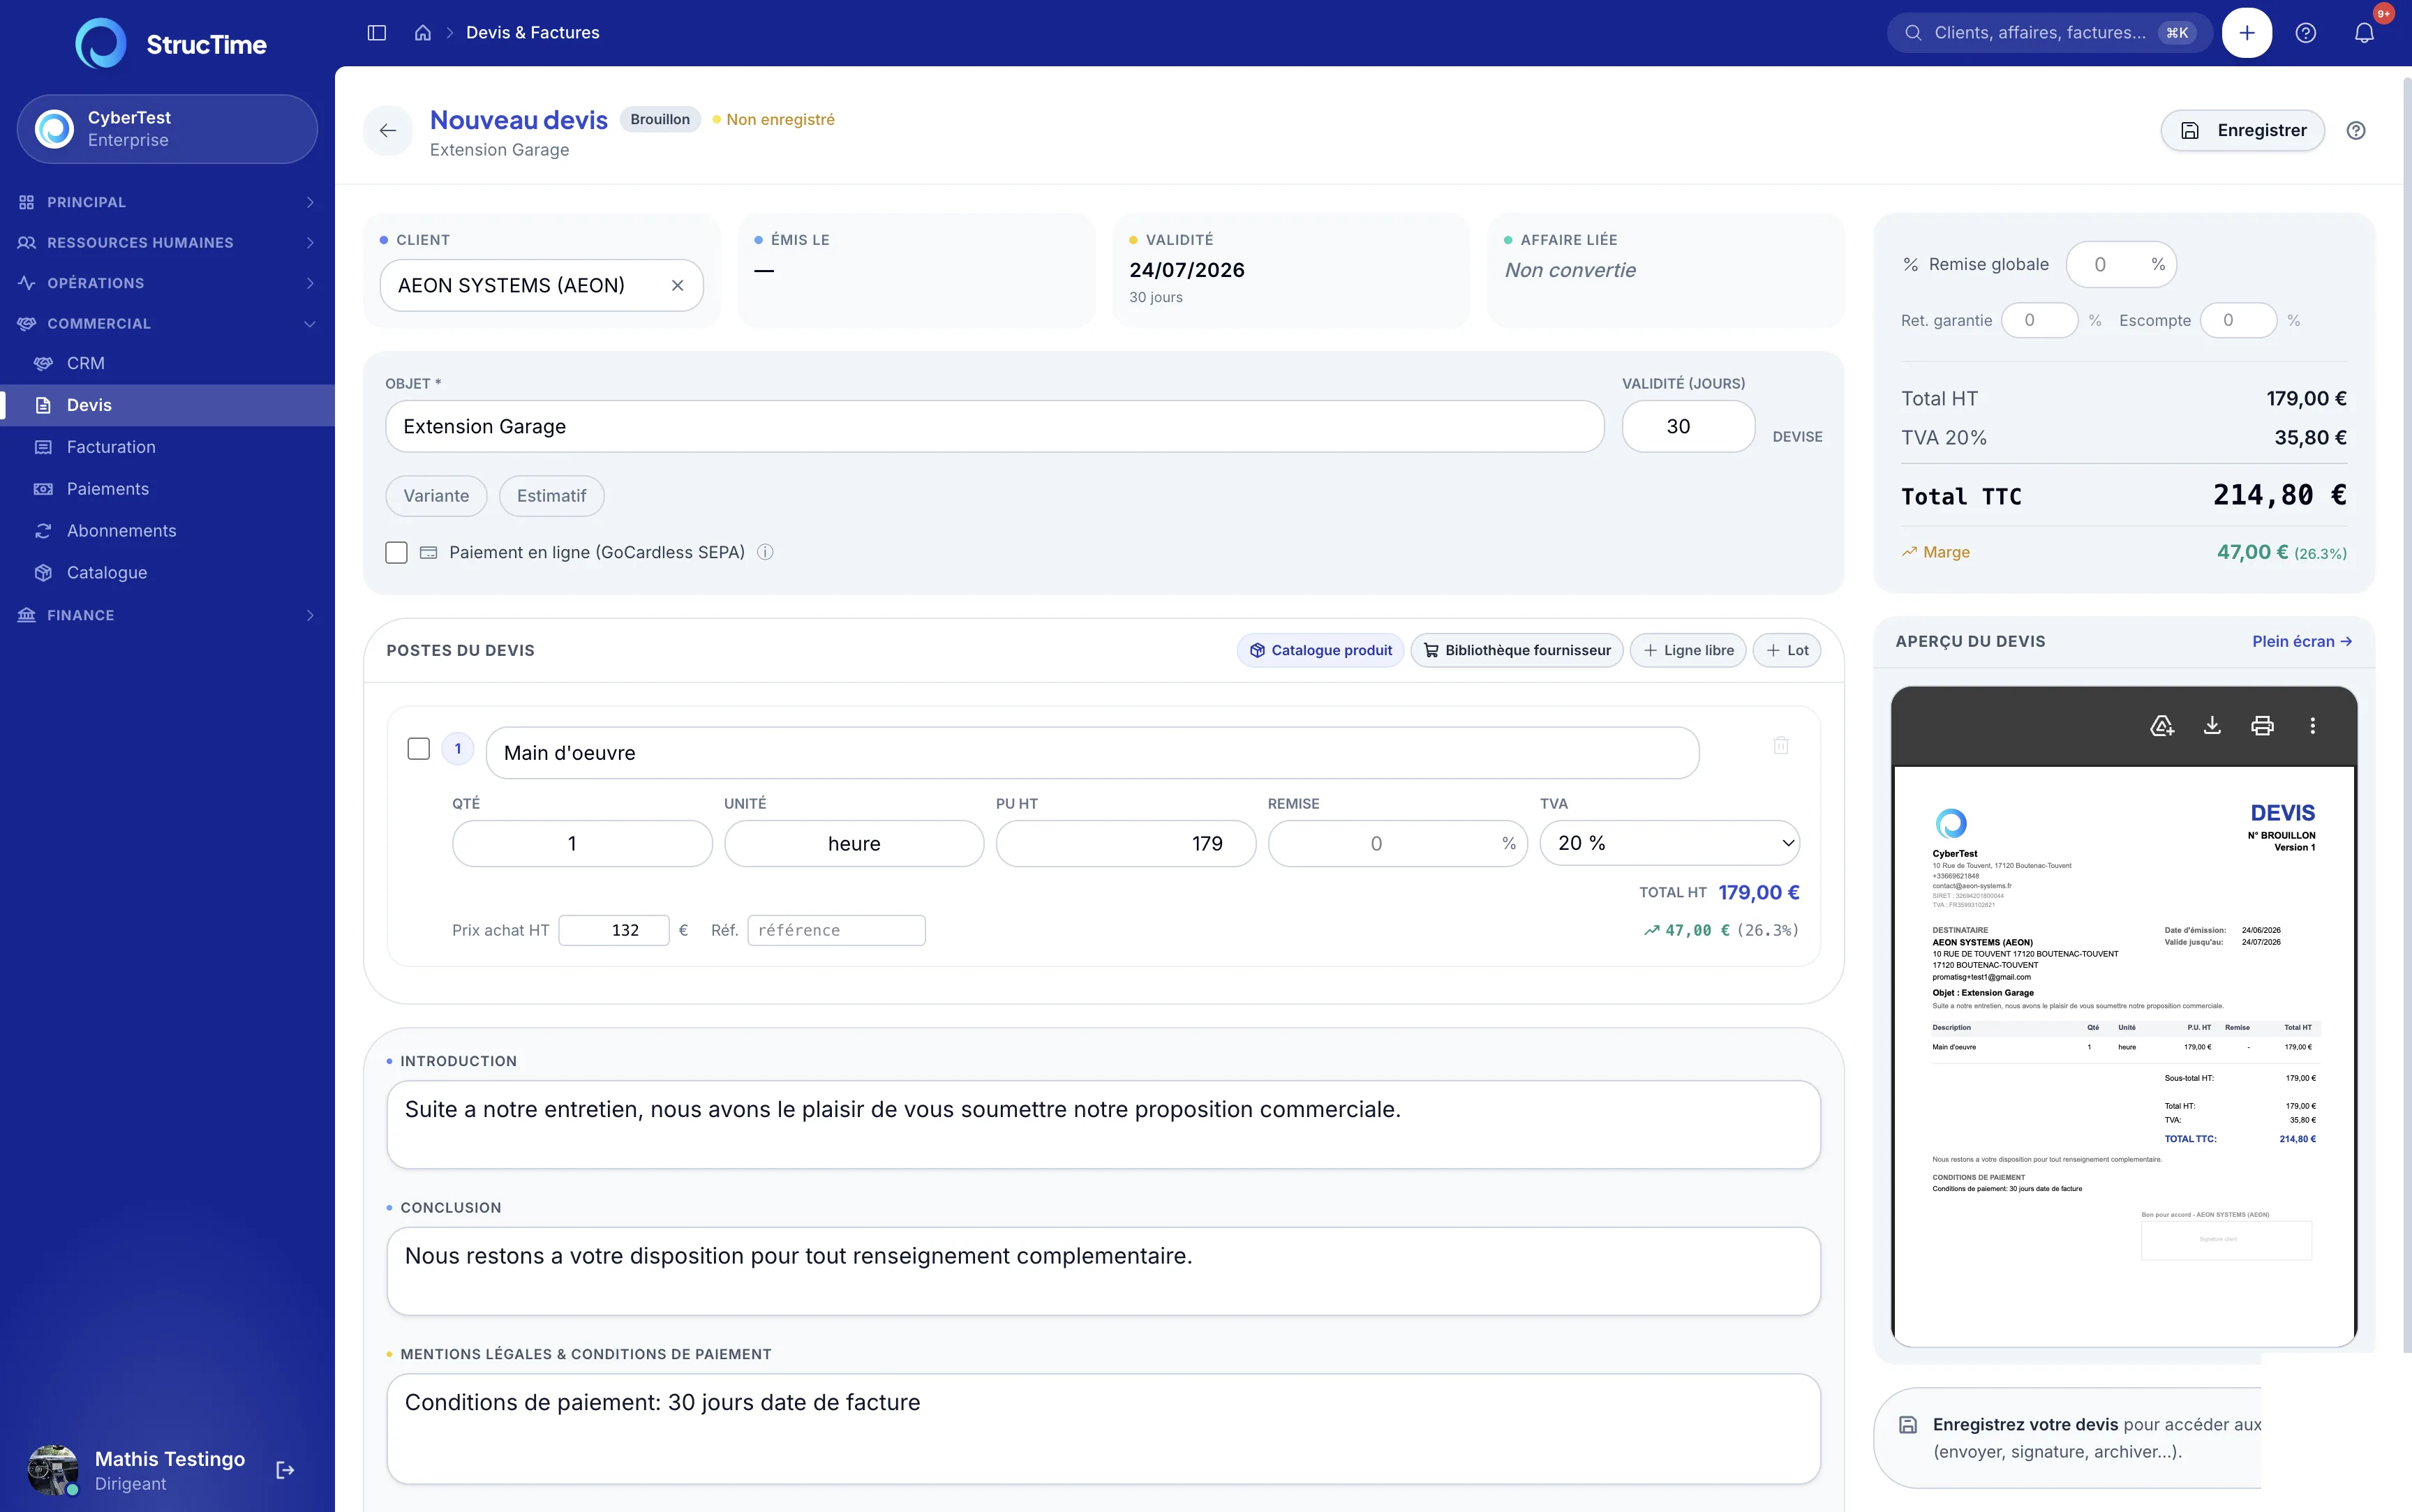Go back using the arrow button
The image size is (2412, 1512).
[388, 131]
